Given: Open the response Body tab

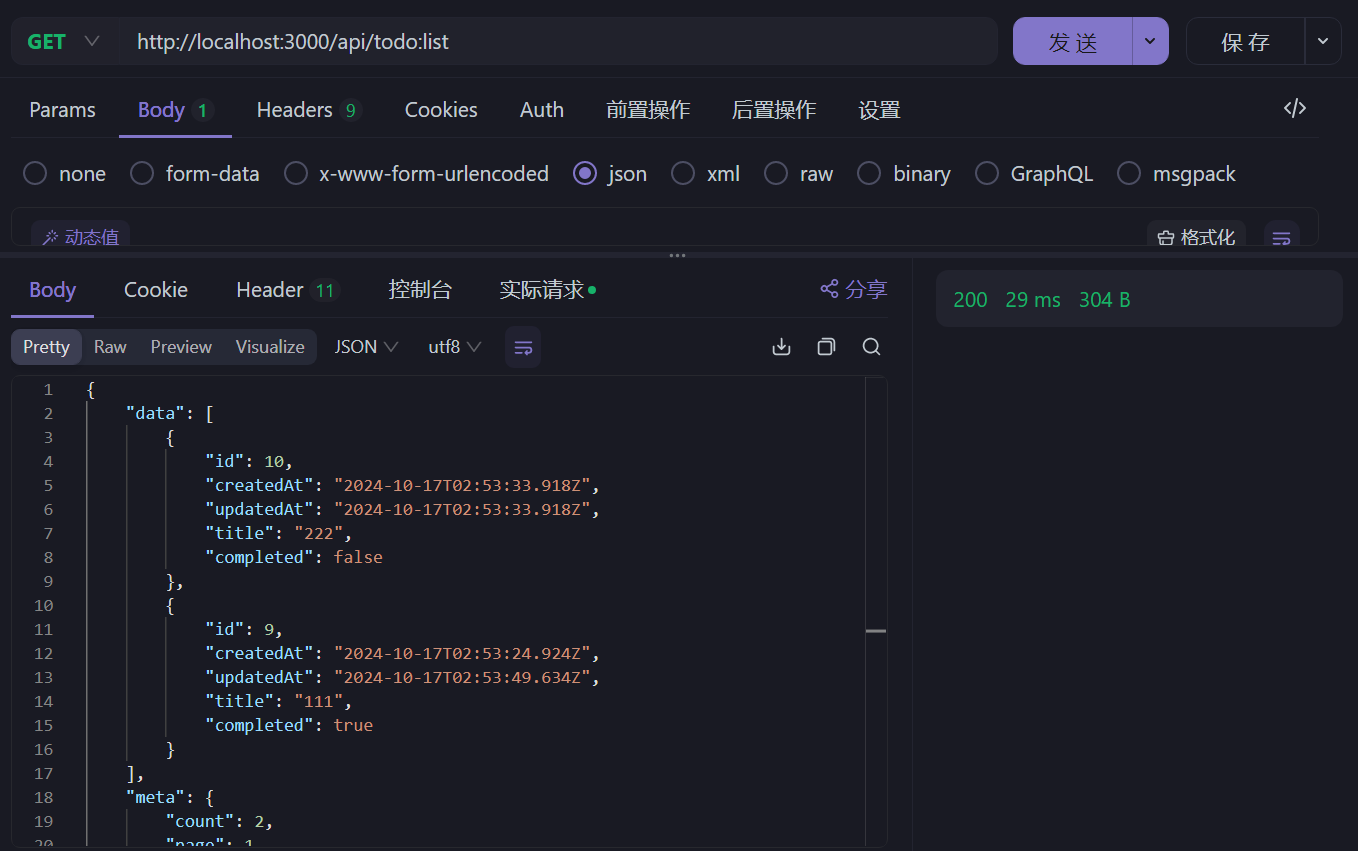Looking at the screenshot, I should [x=52, y=290].
